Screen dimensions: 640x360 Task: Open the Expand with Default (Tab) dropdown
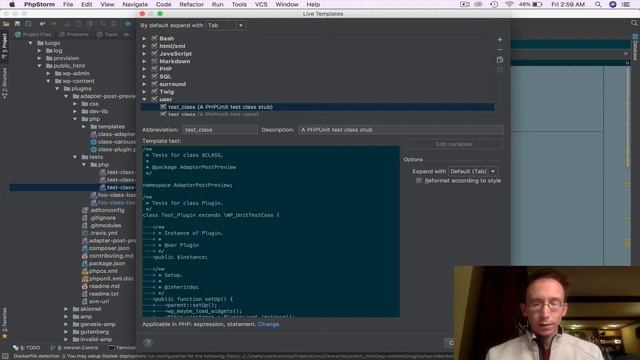point(473,171)
